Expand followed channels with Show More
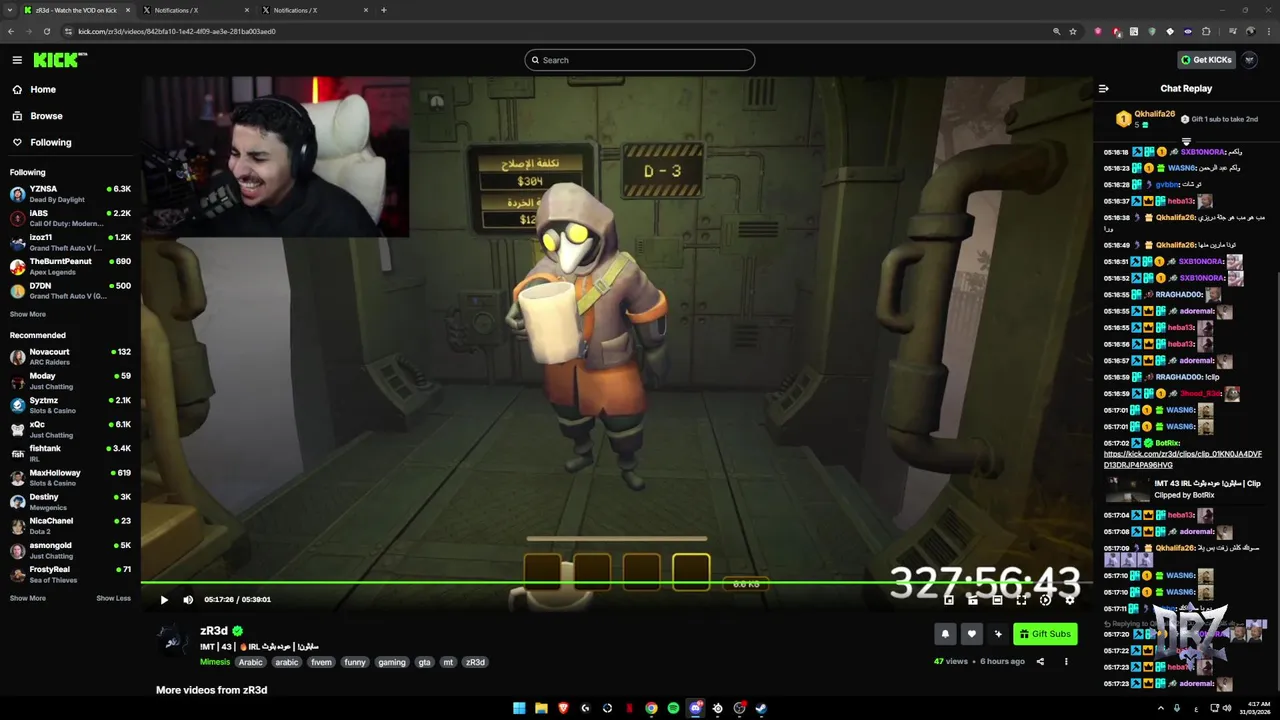The width and height of the screenshot is (1280, 720). [x=28, y=314]
